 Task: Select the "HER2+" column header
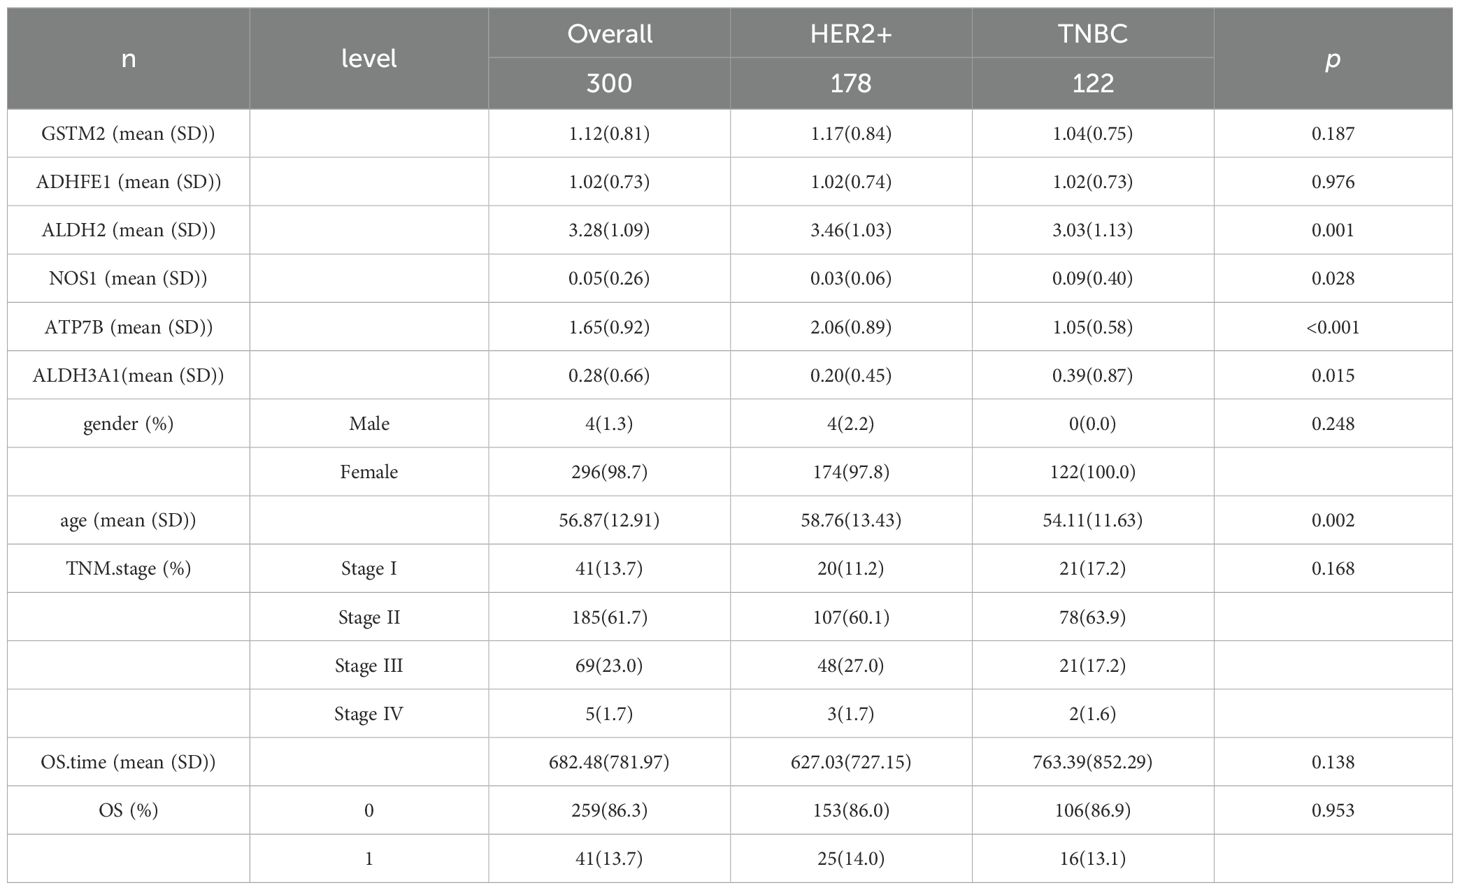coord(851,34)
